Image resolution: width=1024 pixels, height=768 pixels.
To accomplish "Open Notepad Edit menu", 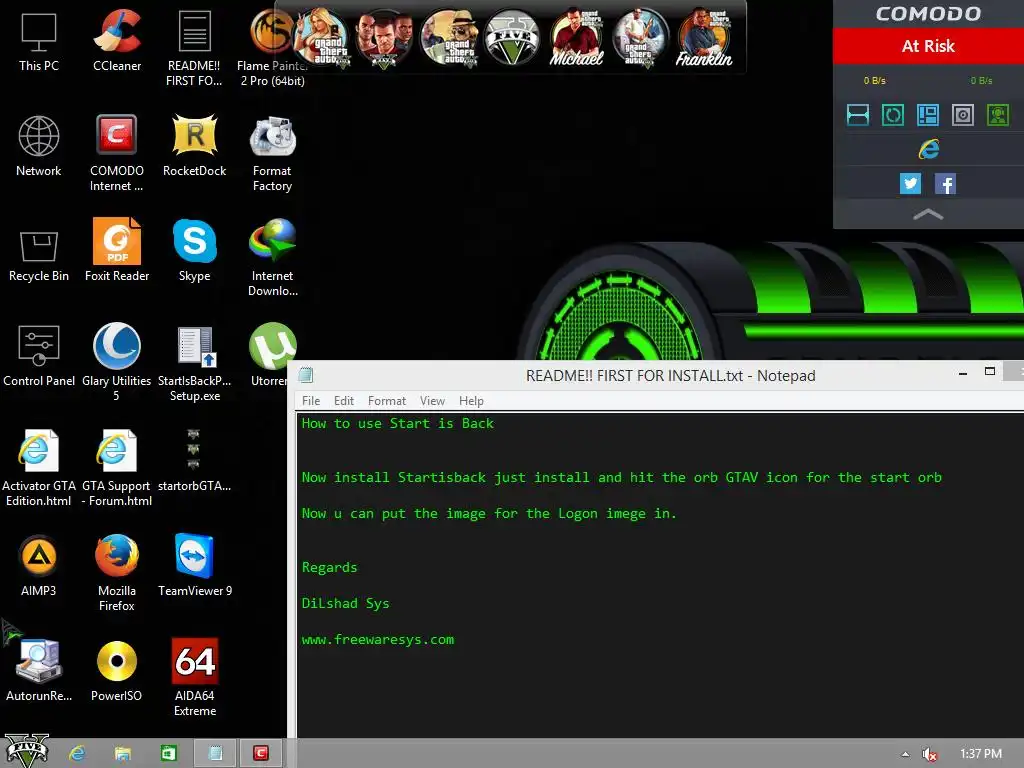I will pyautogui.click(x=344, y=401).
